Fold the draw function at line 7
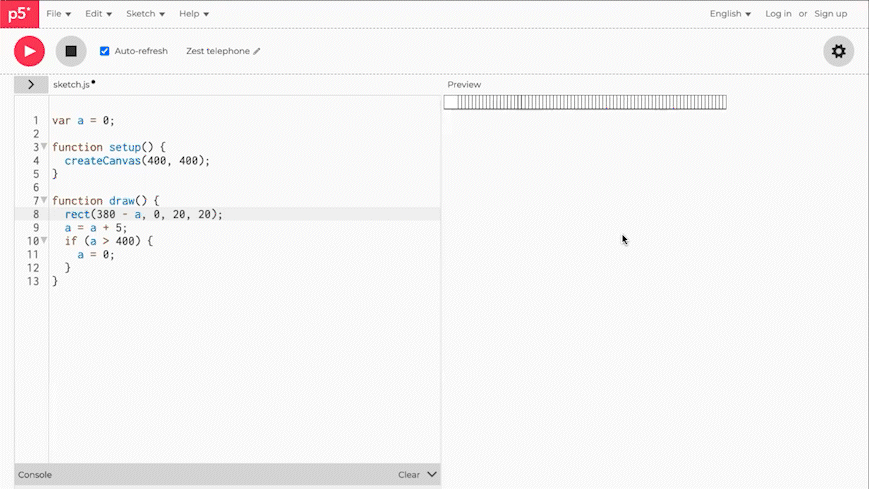 [x=44, y=200]
